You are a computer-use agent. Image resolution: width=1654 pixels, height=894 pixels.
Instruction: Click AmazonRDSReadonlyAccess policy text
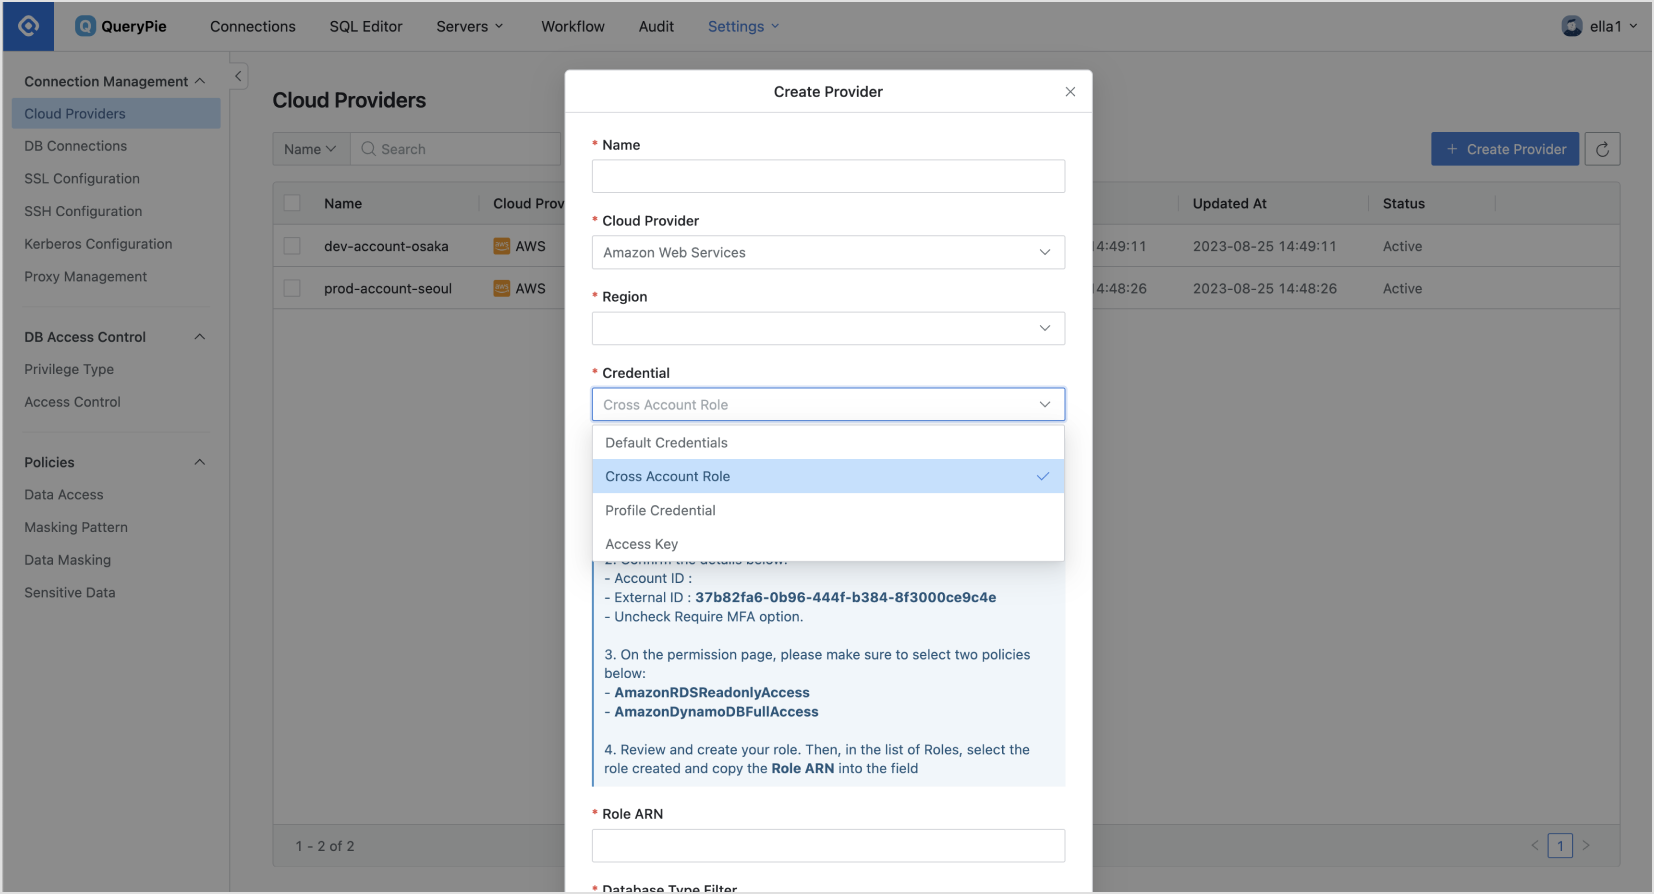712,692
